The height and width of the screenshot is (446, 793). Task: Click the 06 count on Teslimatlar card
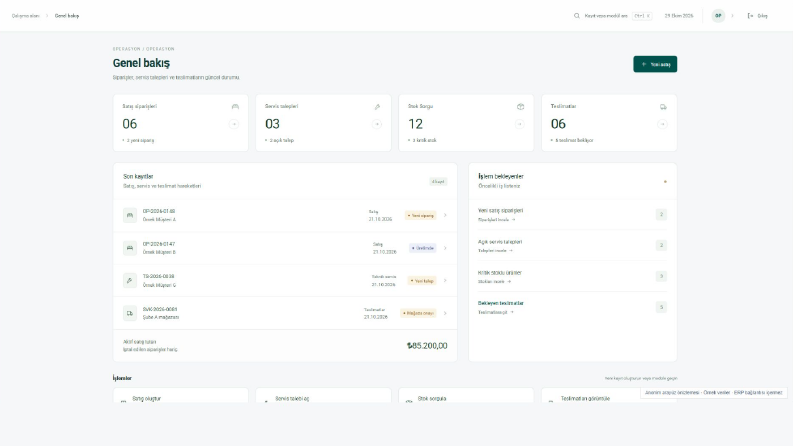pos(558,124)
